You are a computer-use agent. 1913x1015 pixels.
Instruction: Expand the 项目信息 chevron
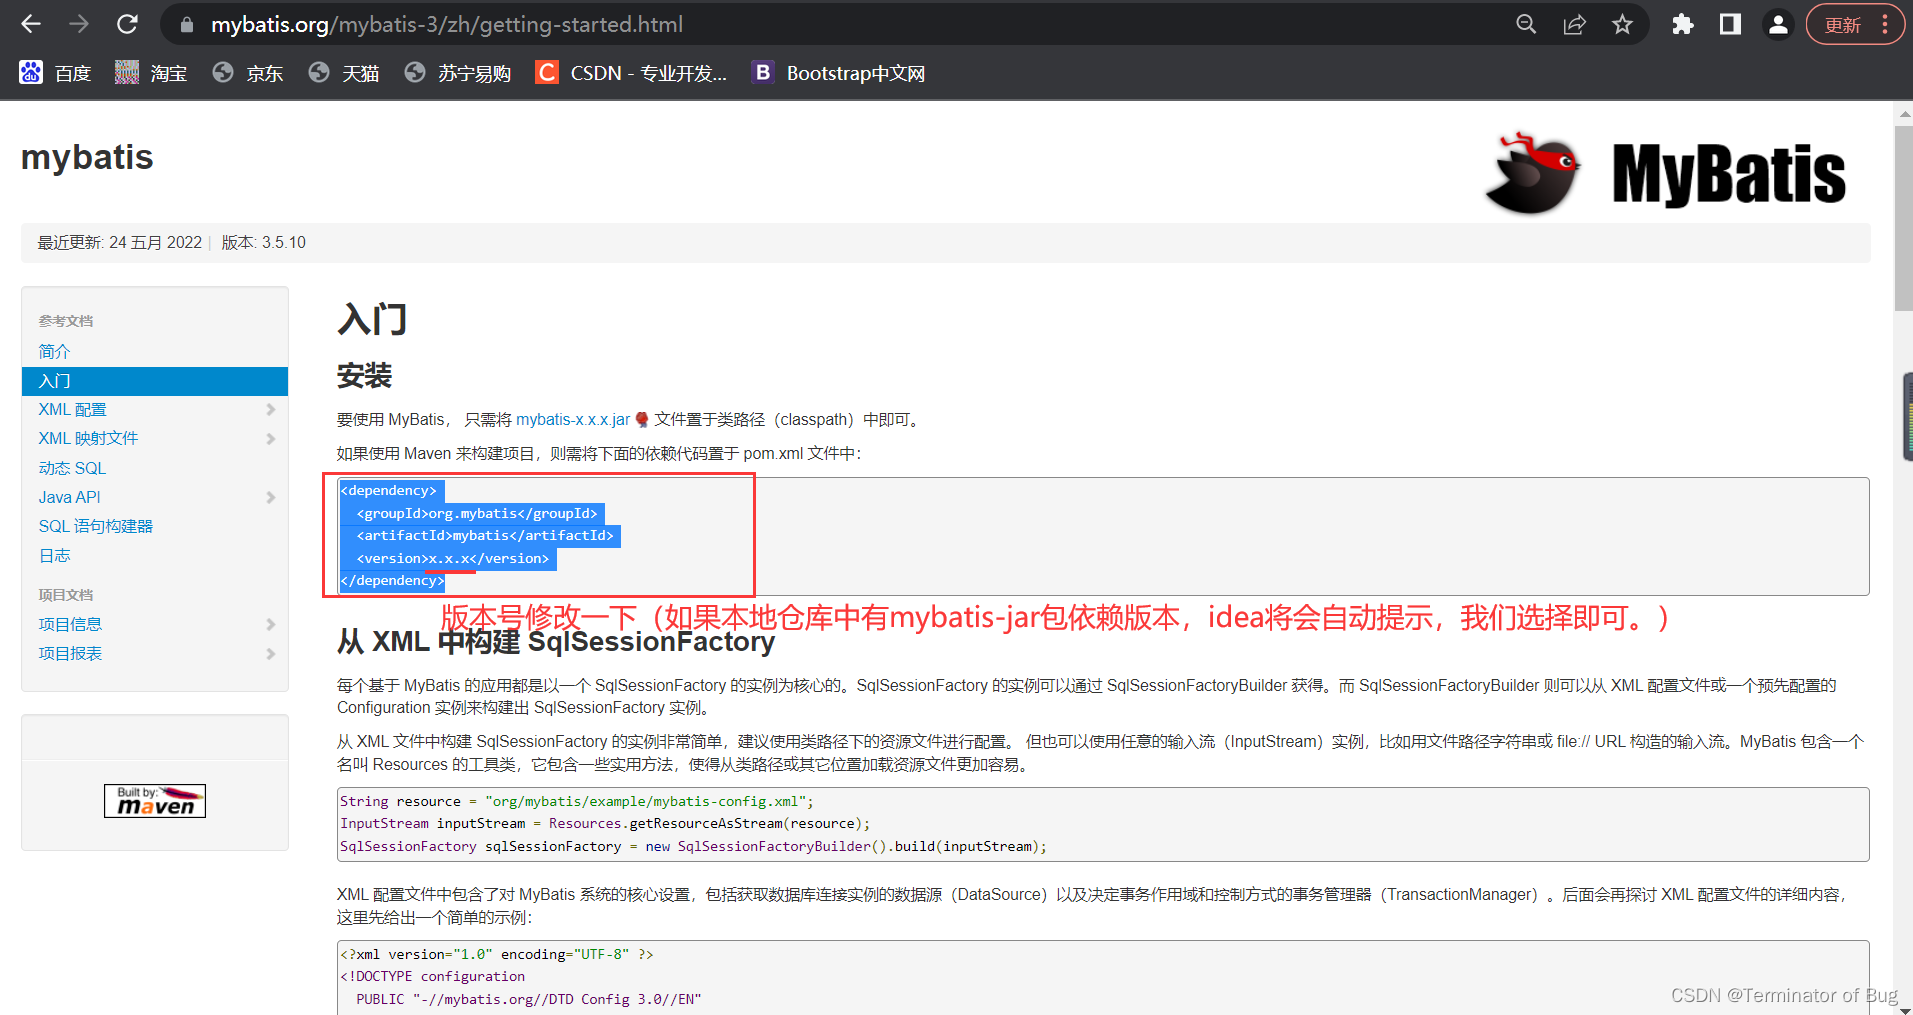click(270, 624)
